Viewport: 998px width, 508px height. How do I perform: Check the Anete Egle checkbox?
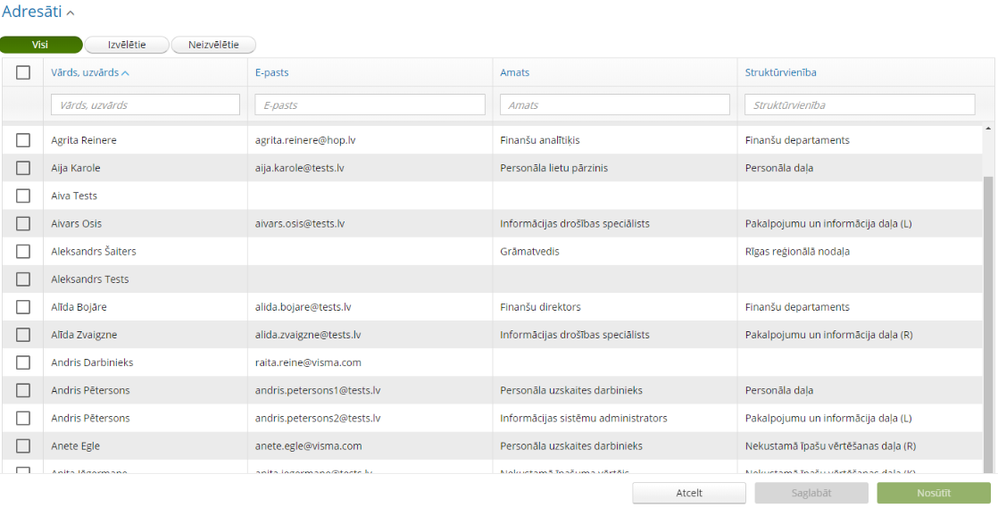(x=23, y=446)
